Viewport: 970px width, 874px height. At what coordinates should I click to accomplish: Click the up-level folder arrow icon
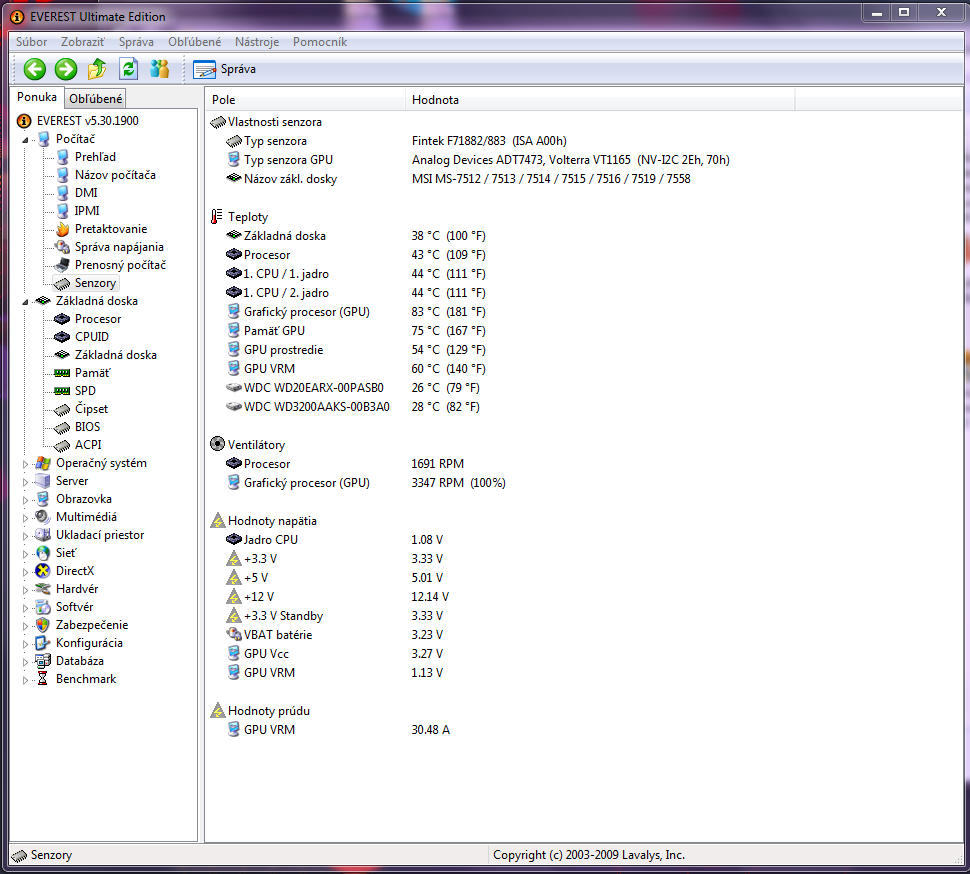[97, 69]
